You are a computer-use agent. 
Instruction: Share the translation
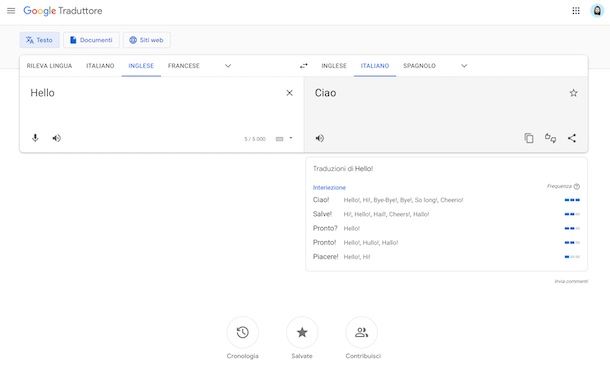pyautogui.click(x=572, y=138)
